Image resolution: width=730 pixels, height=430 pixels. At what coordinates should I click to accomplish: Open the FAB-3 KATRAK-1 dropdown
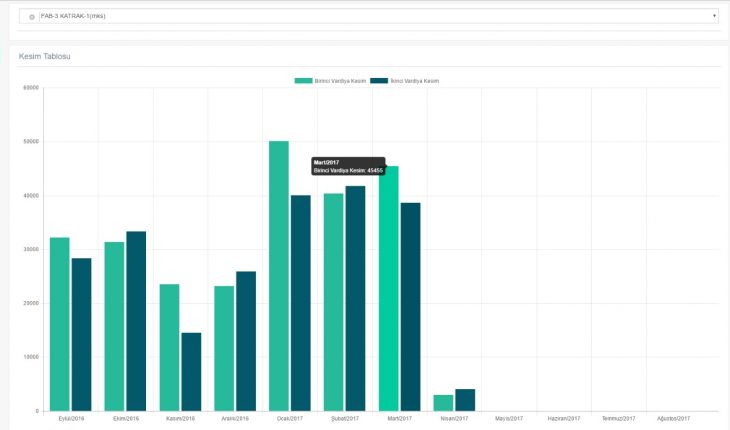coord(370,16)
